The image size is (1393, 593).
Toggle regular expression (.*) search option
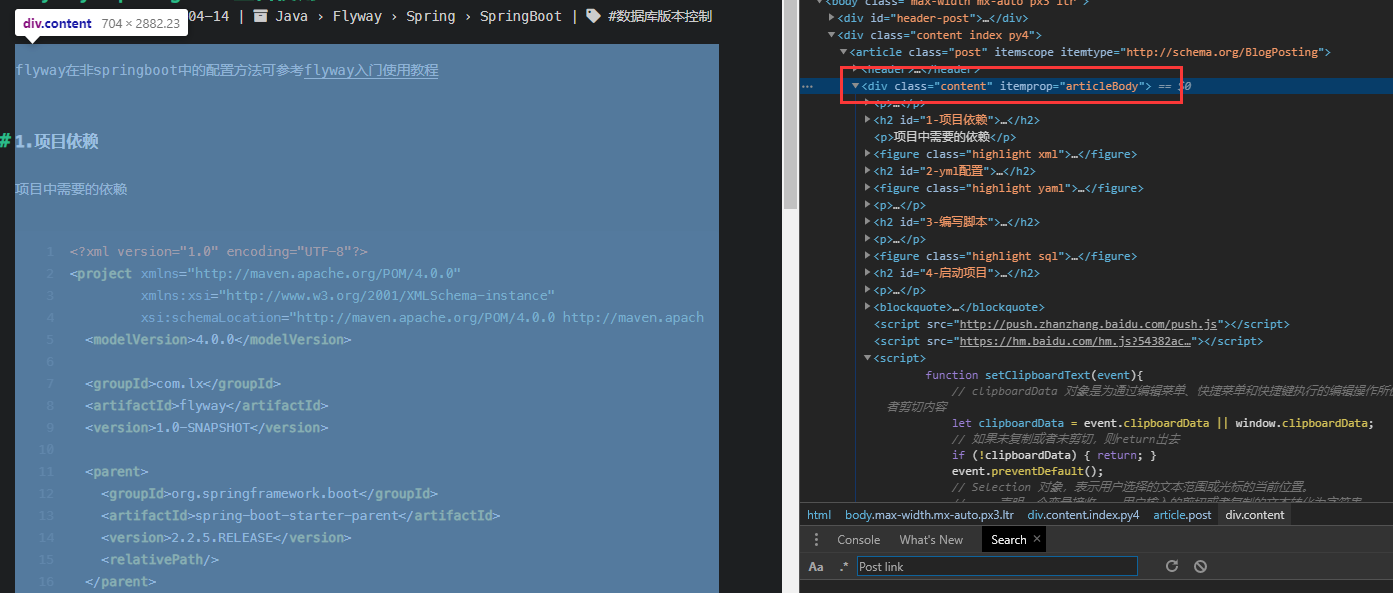843,567
